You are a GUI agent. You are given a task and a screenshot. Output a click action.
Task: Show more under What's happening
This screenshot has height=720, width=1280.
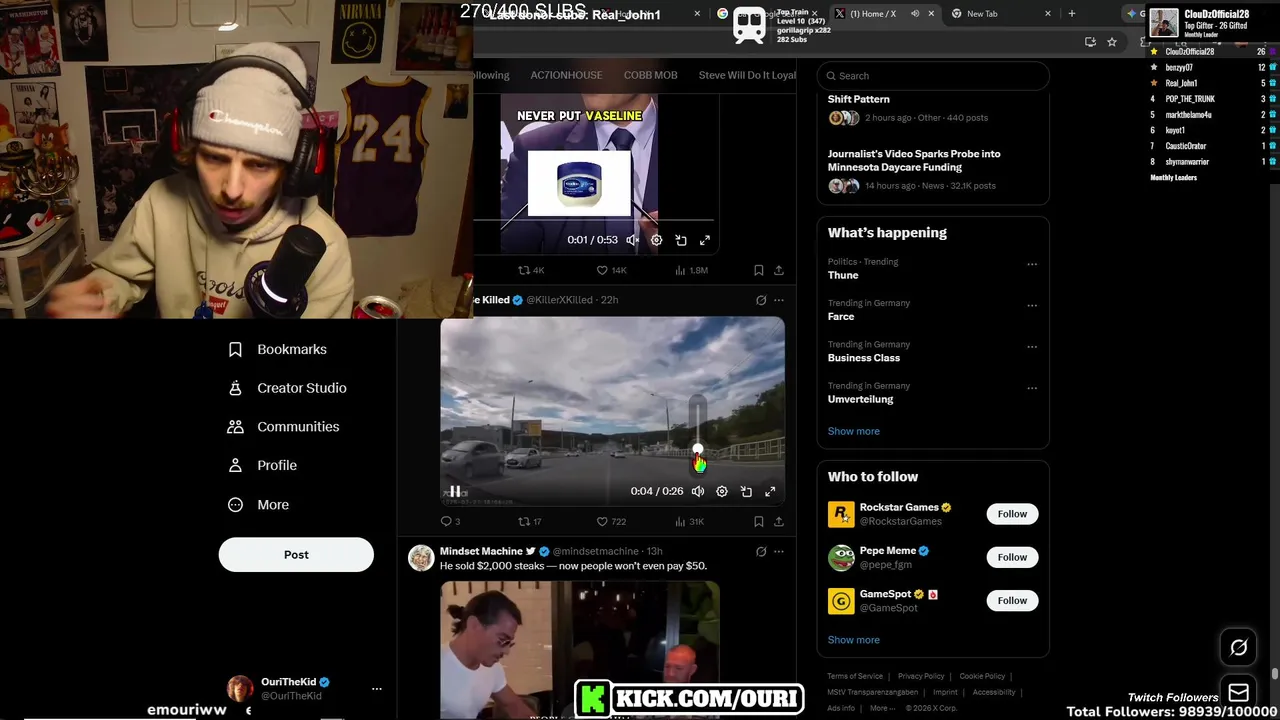click(853, 431)
